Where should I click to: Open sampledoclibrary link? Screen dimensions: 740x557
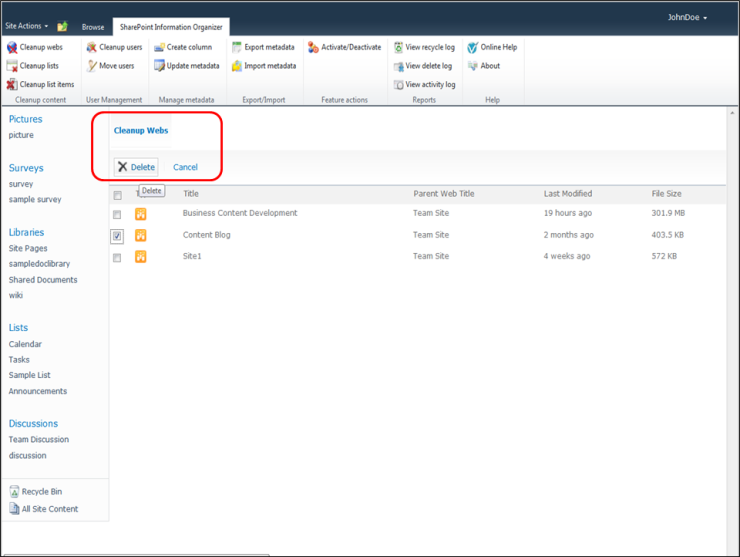(x=39, y=264)
